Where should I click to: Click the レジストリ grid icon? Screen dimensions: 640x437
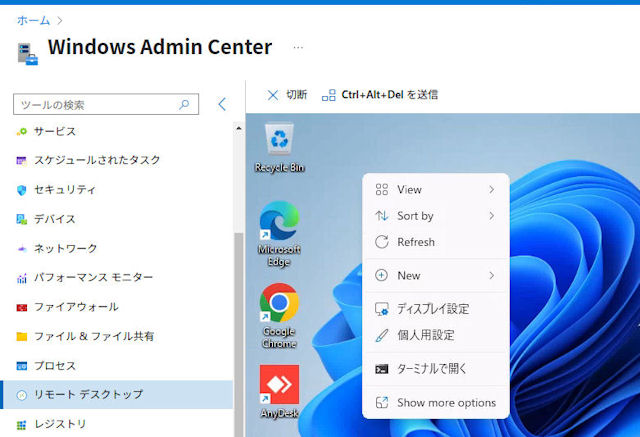[22, 425]
